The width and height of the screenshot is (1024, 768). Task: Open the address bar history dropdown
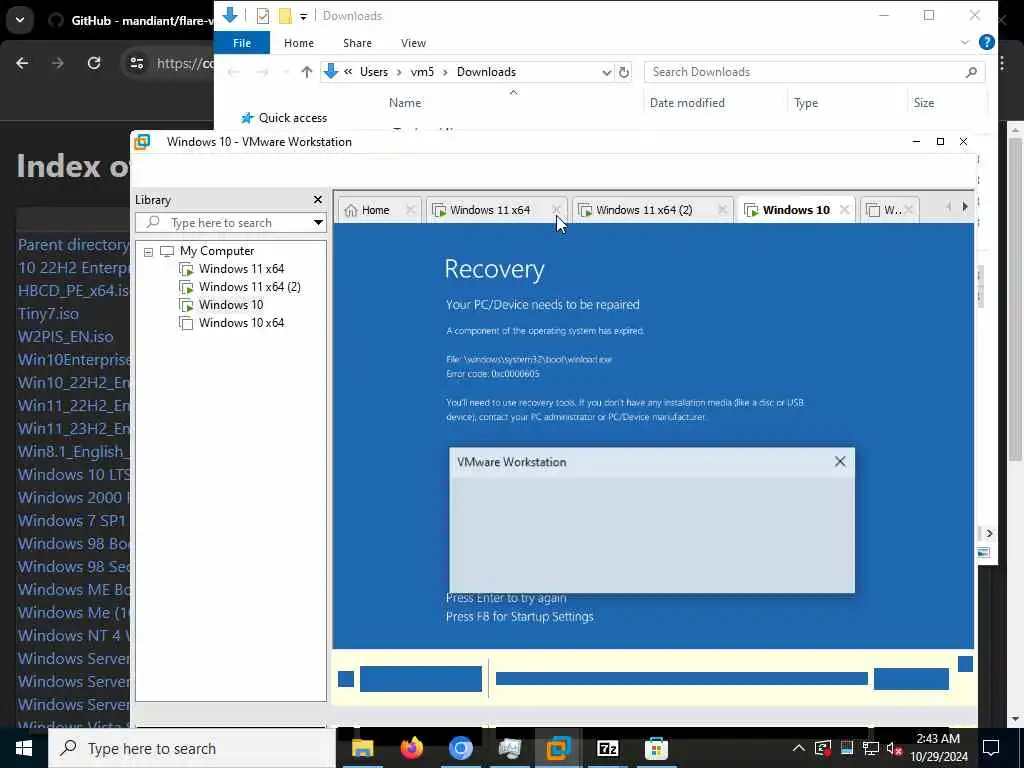pos(606,72)
